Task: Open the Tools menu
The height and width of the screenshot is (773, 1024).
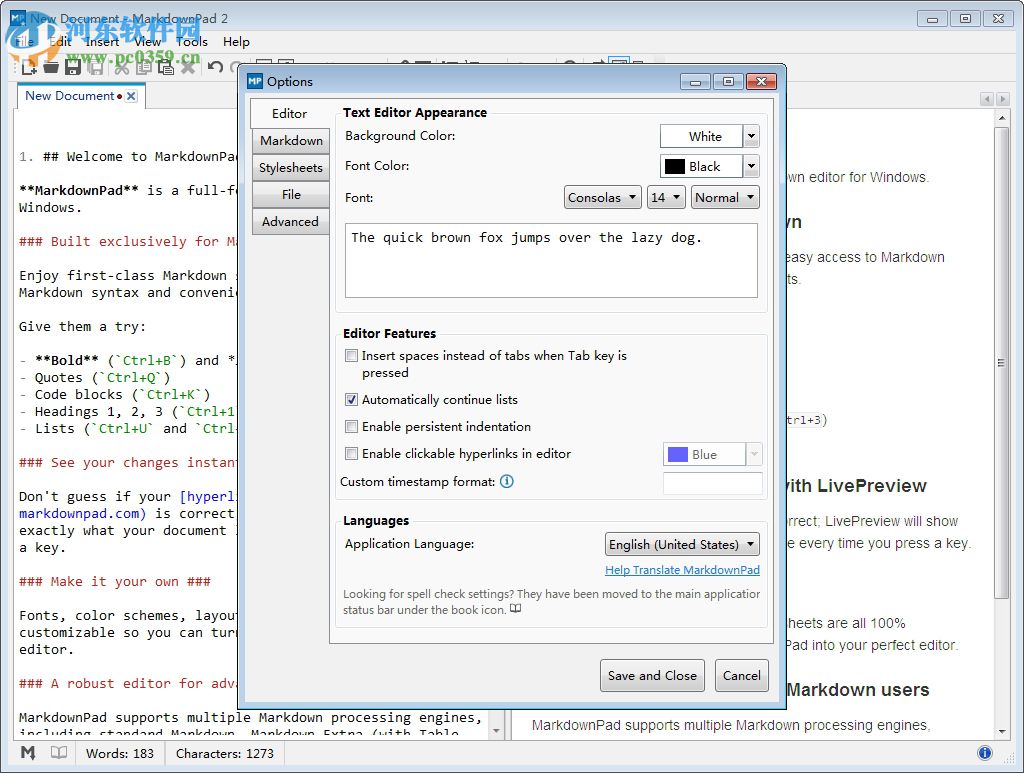Action: 191,42
